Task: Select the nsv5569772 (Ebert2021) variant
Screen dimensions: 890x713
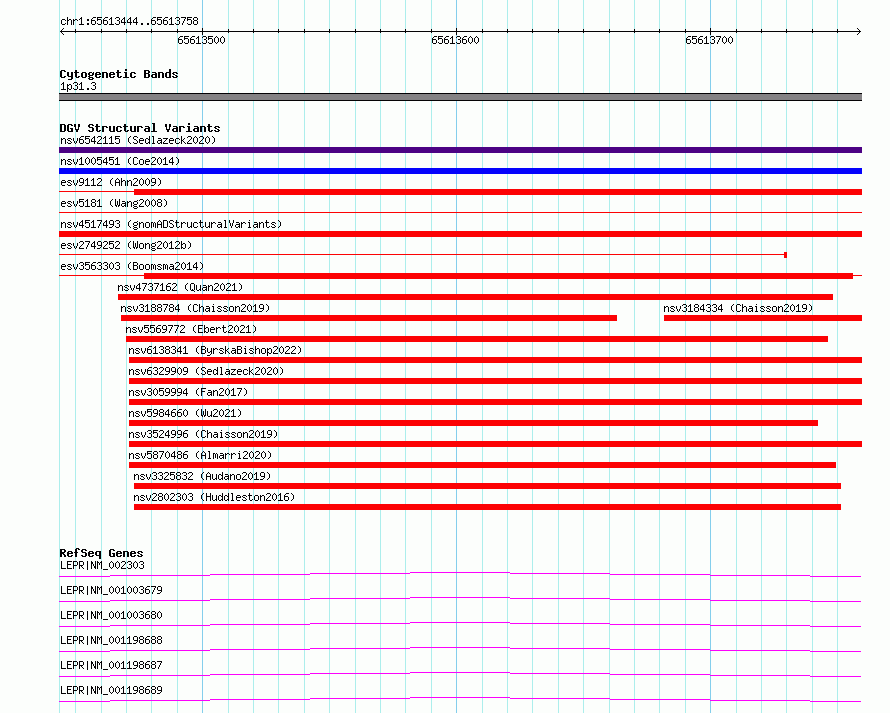Action: pyautogui.click(x=191, y=329)
